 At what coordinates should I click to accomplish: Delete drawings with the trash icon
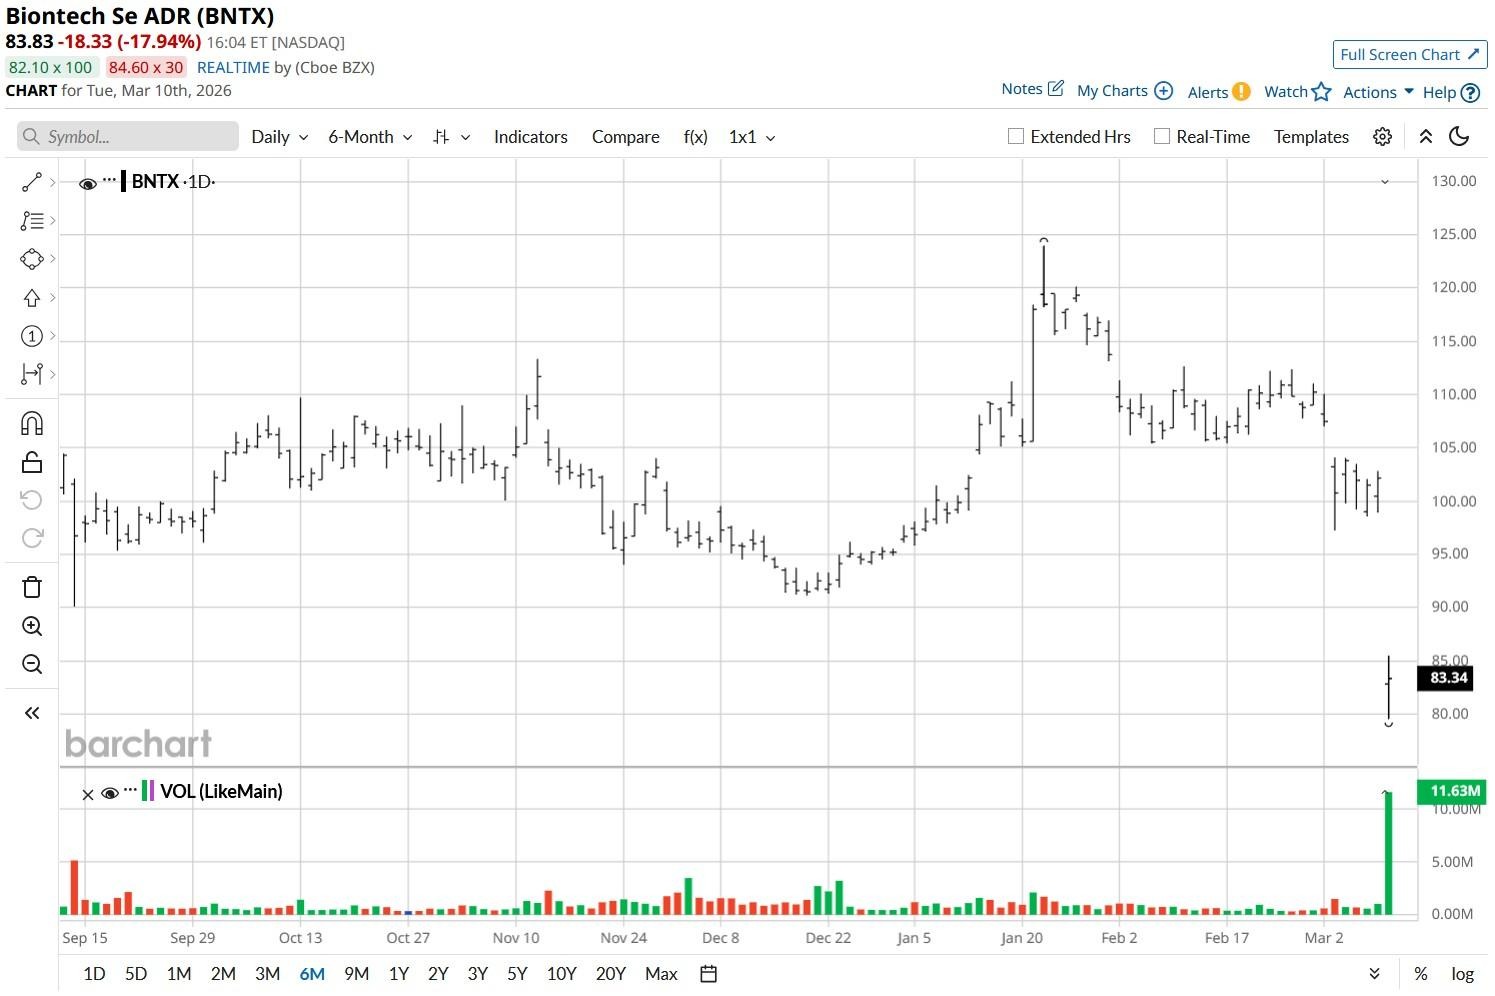click(x=32, y=587)
